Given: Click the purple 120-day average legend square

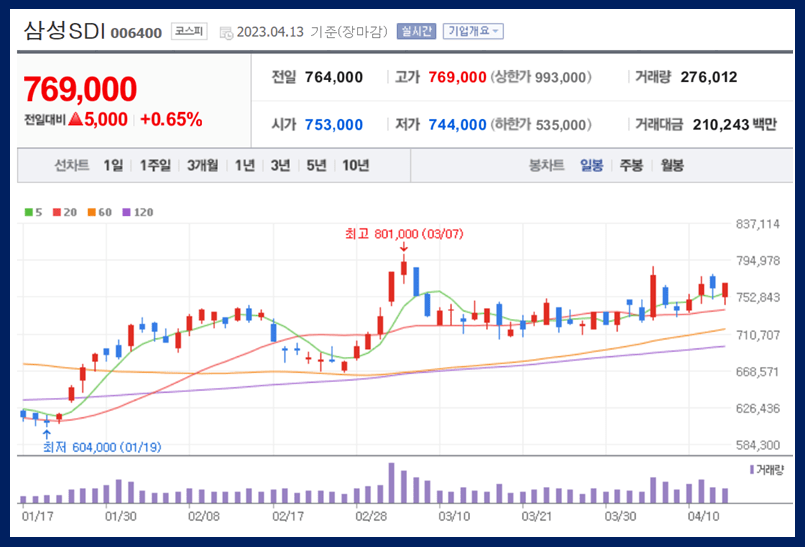Looking at the screenshot, I should point(126,212).
